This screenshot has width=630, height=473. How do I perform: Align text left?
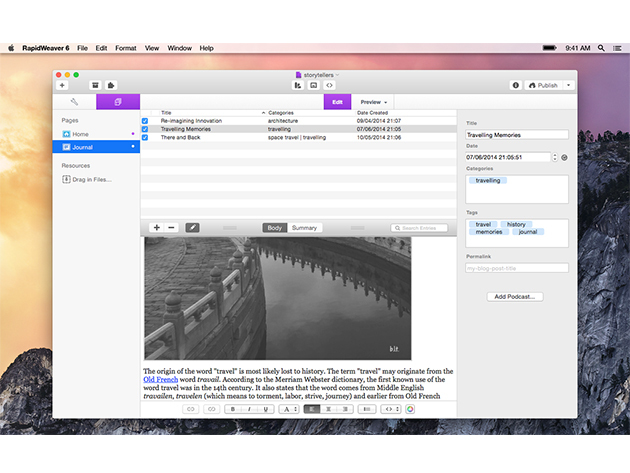[x=312, y=409]
